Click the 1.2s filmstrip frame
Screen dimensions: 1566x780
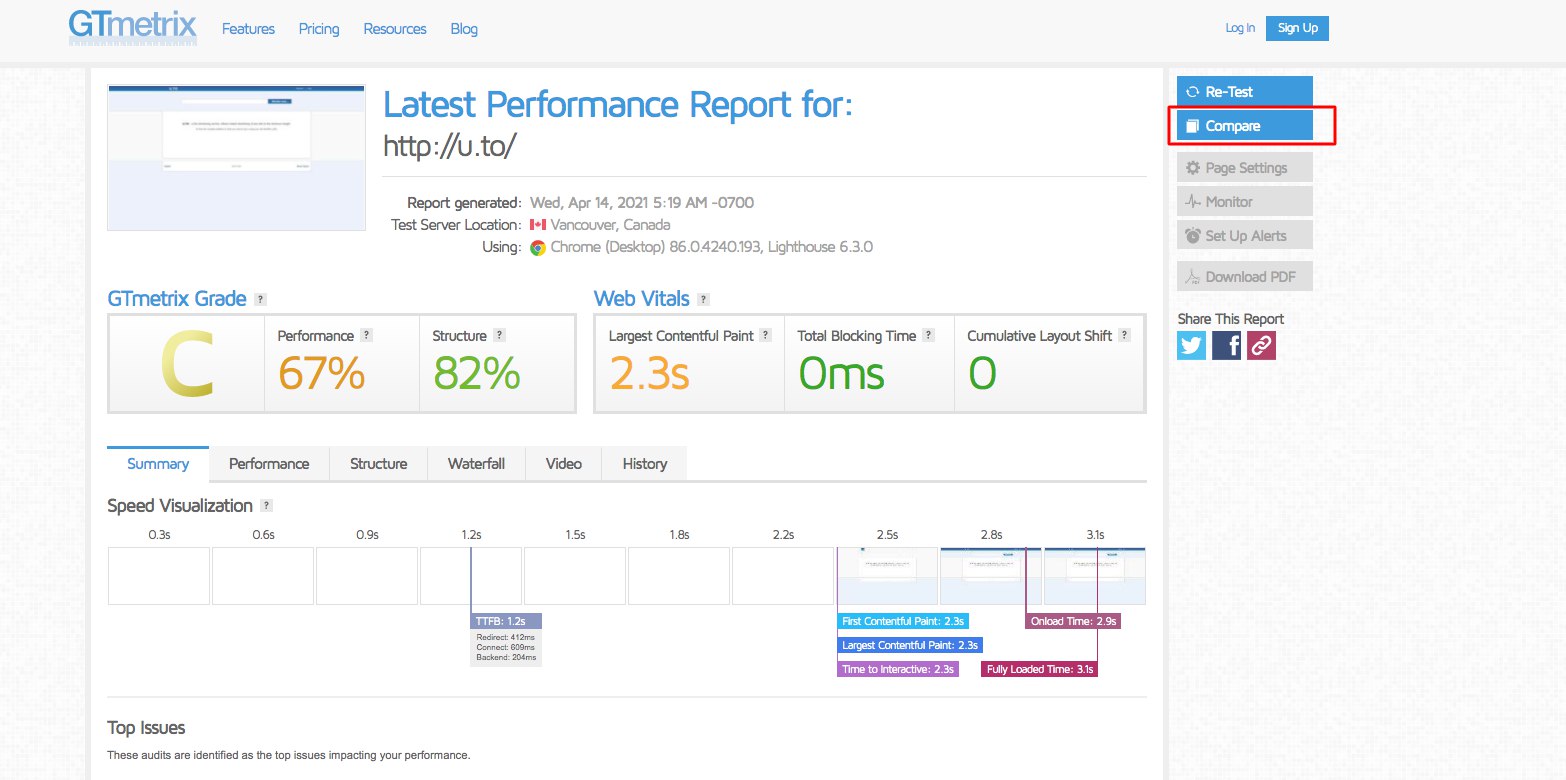[x=471, y=576]
